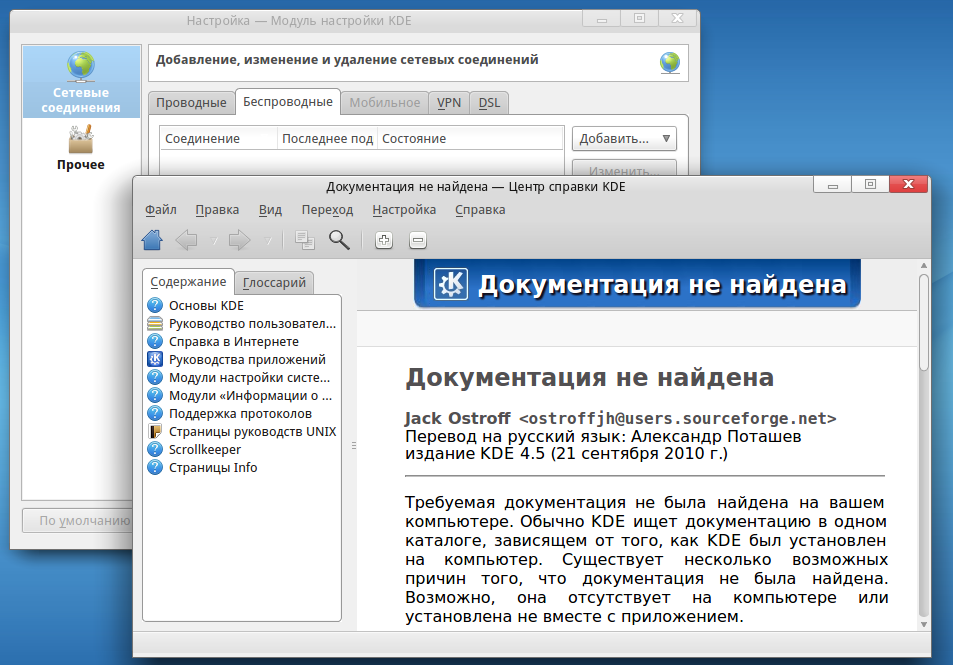Click the Руководства приложений KDE icon

(155, 359)
